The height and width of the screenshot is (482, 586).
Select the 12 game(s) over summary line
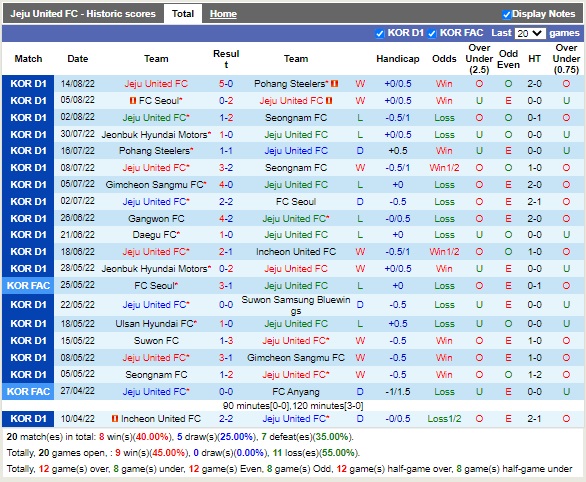(x=289, y=469)
